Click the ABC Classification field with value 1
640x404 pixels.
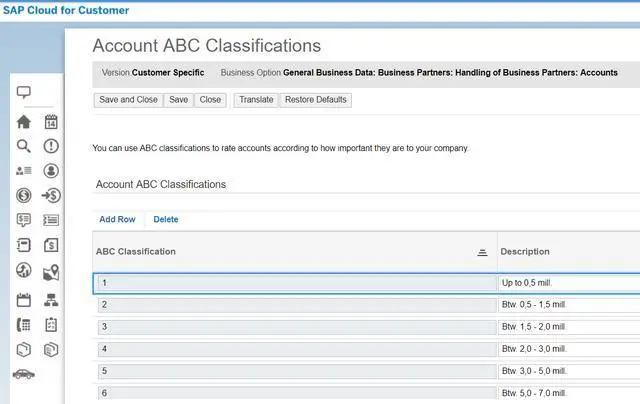click(x=293, y=283)
